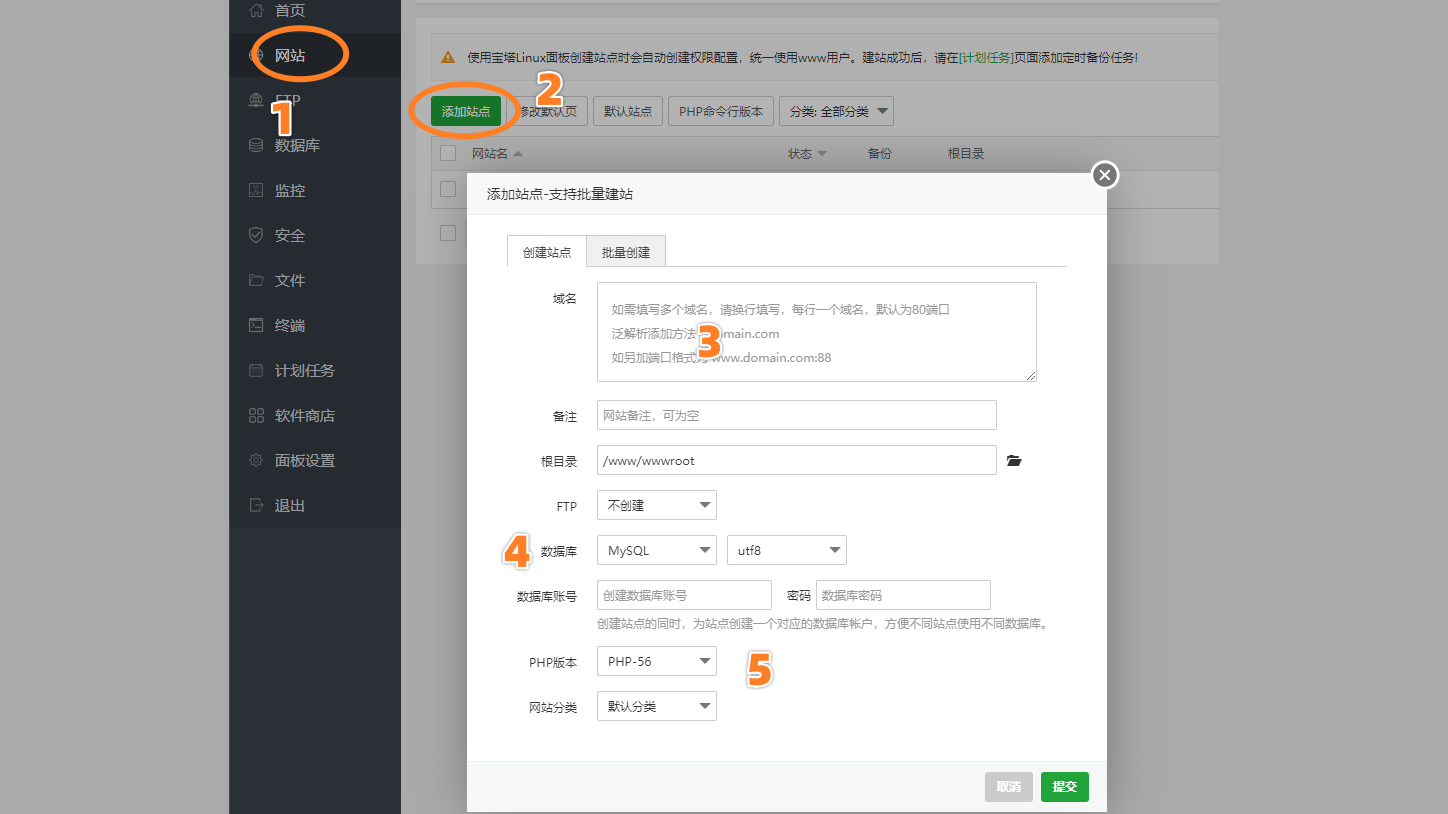Check the second site row checkbox

[x=447, y=233]
